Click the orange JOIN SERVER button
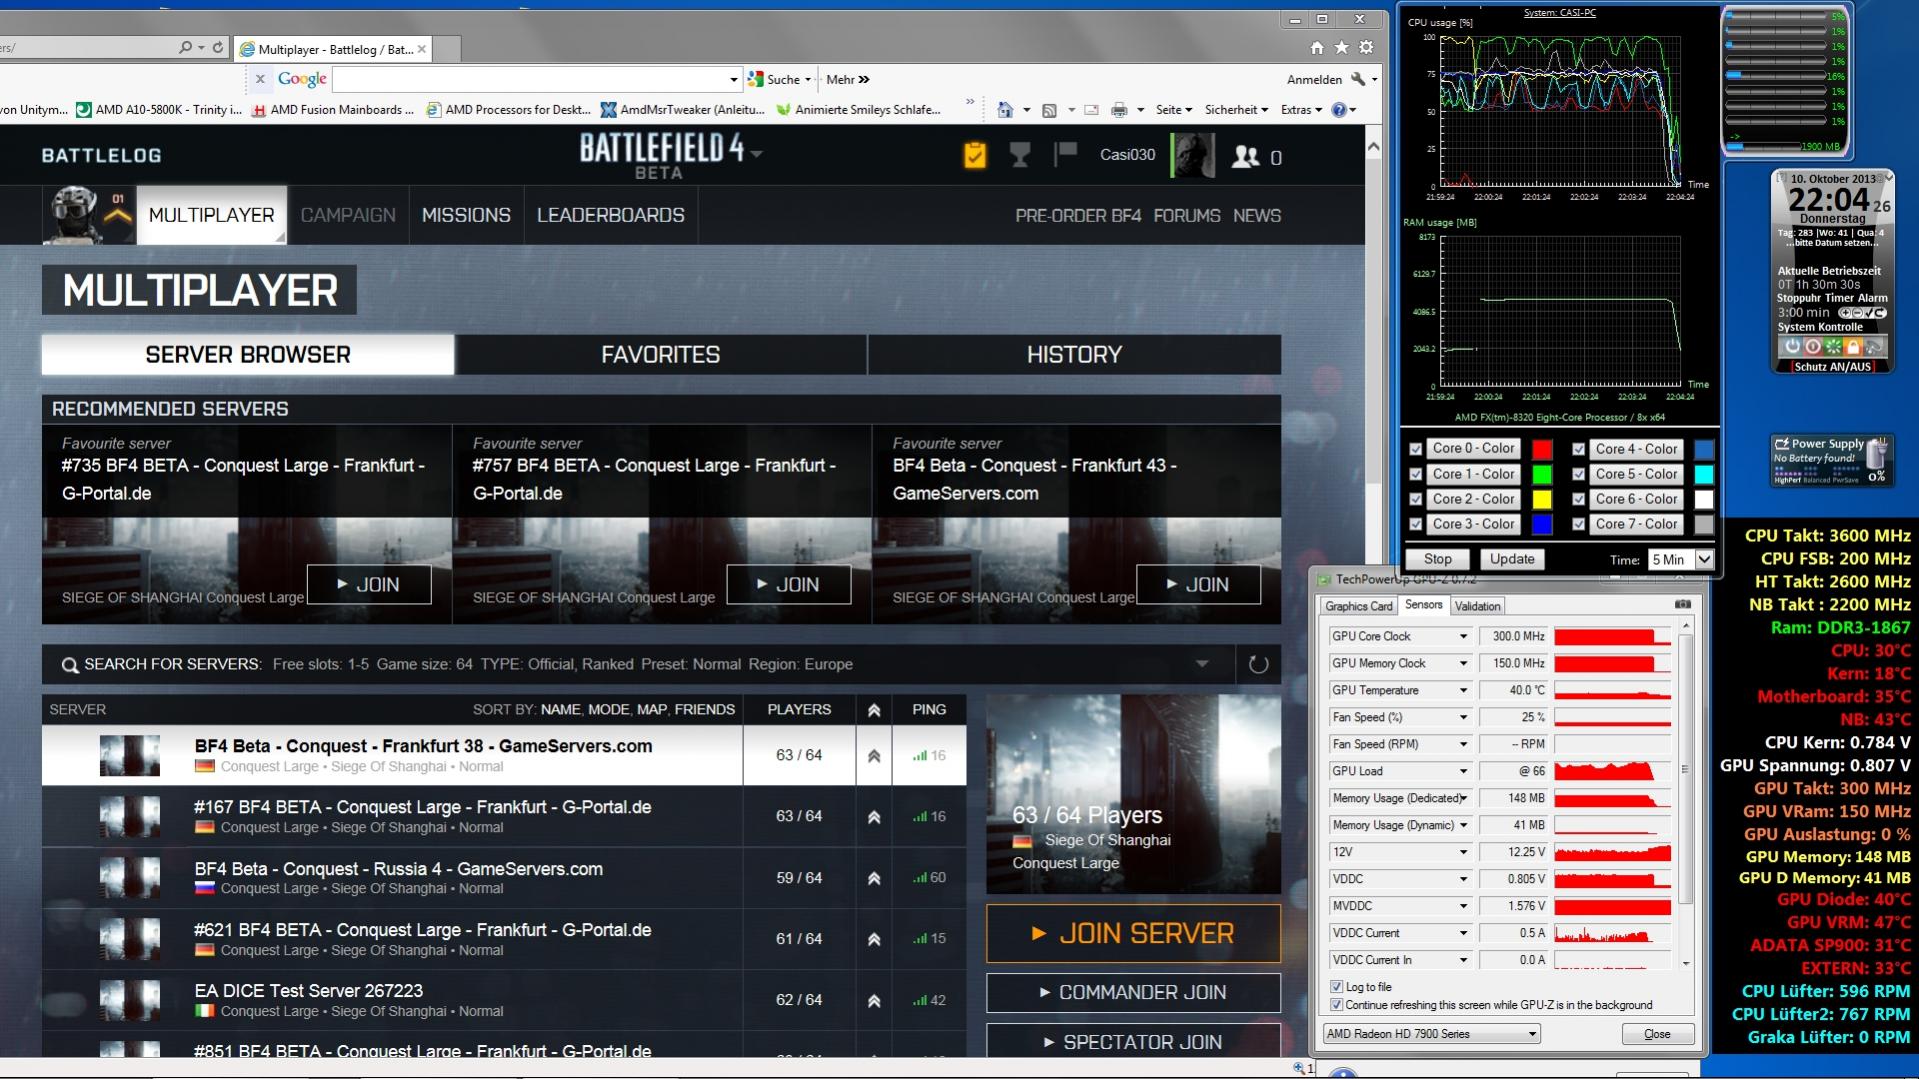1919x1079 pixels. point(1133,933)
